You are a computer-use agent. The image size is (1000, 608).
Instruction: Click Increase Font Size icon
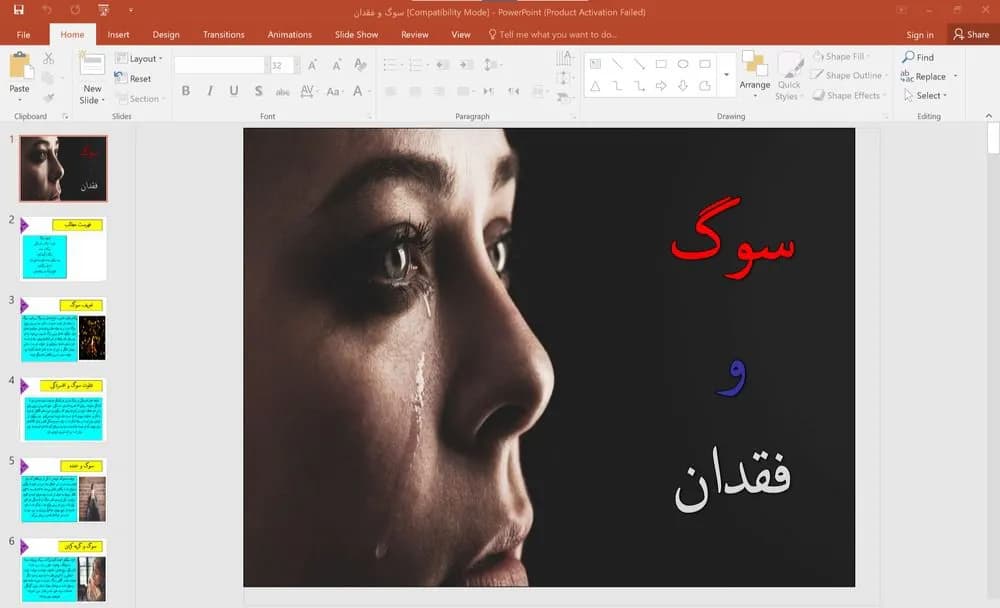pos(312,65)
